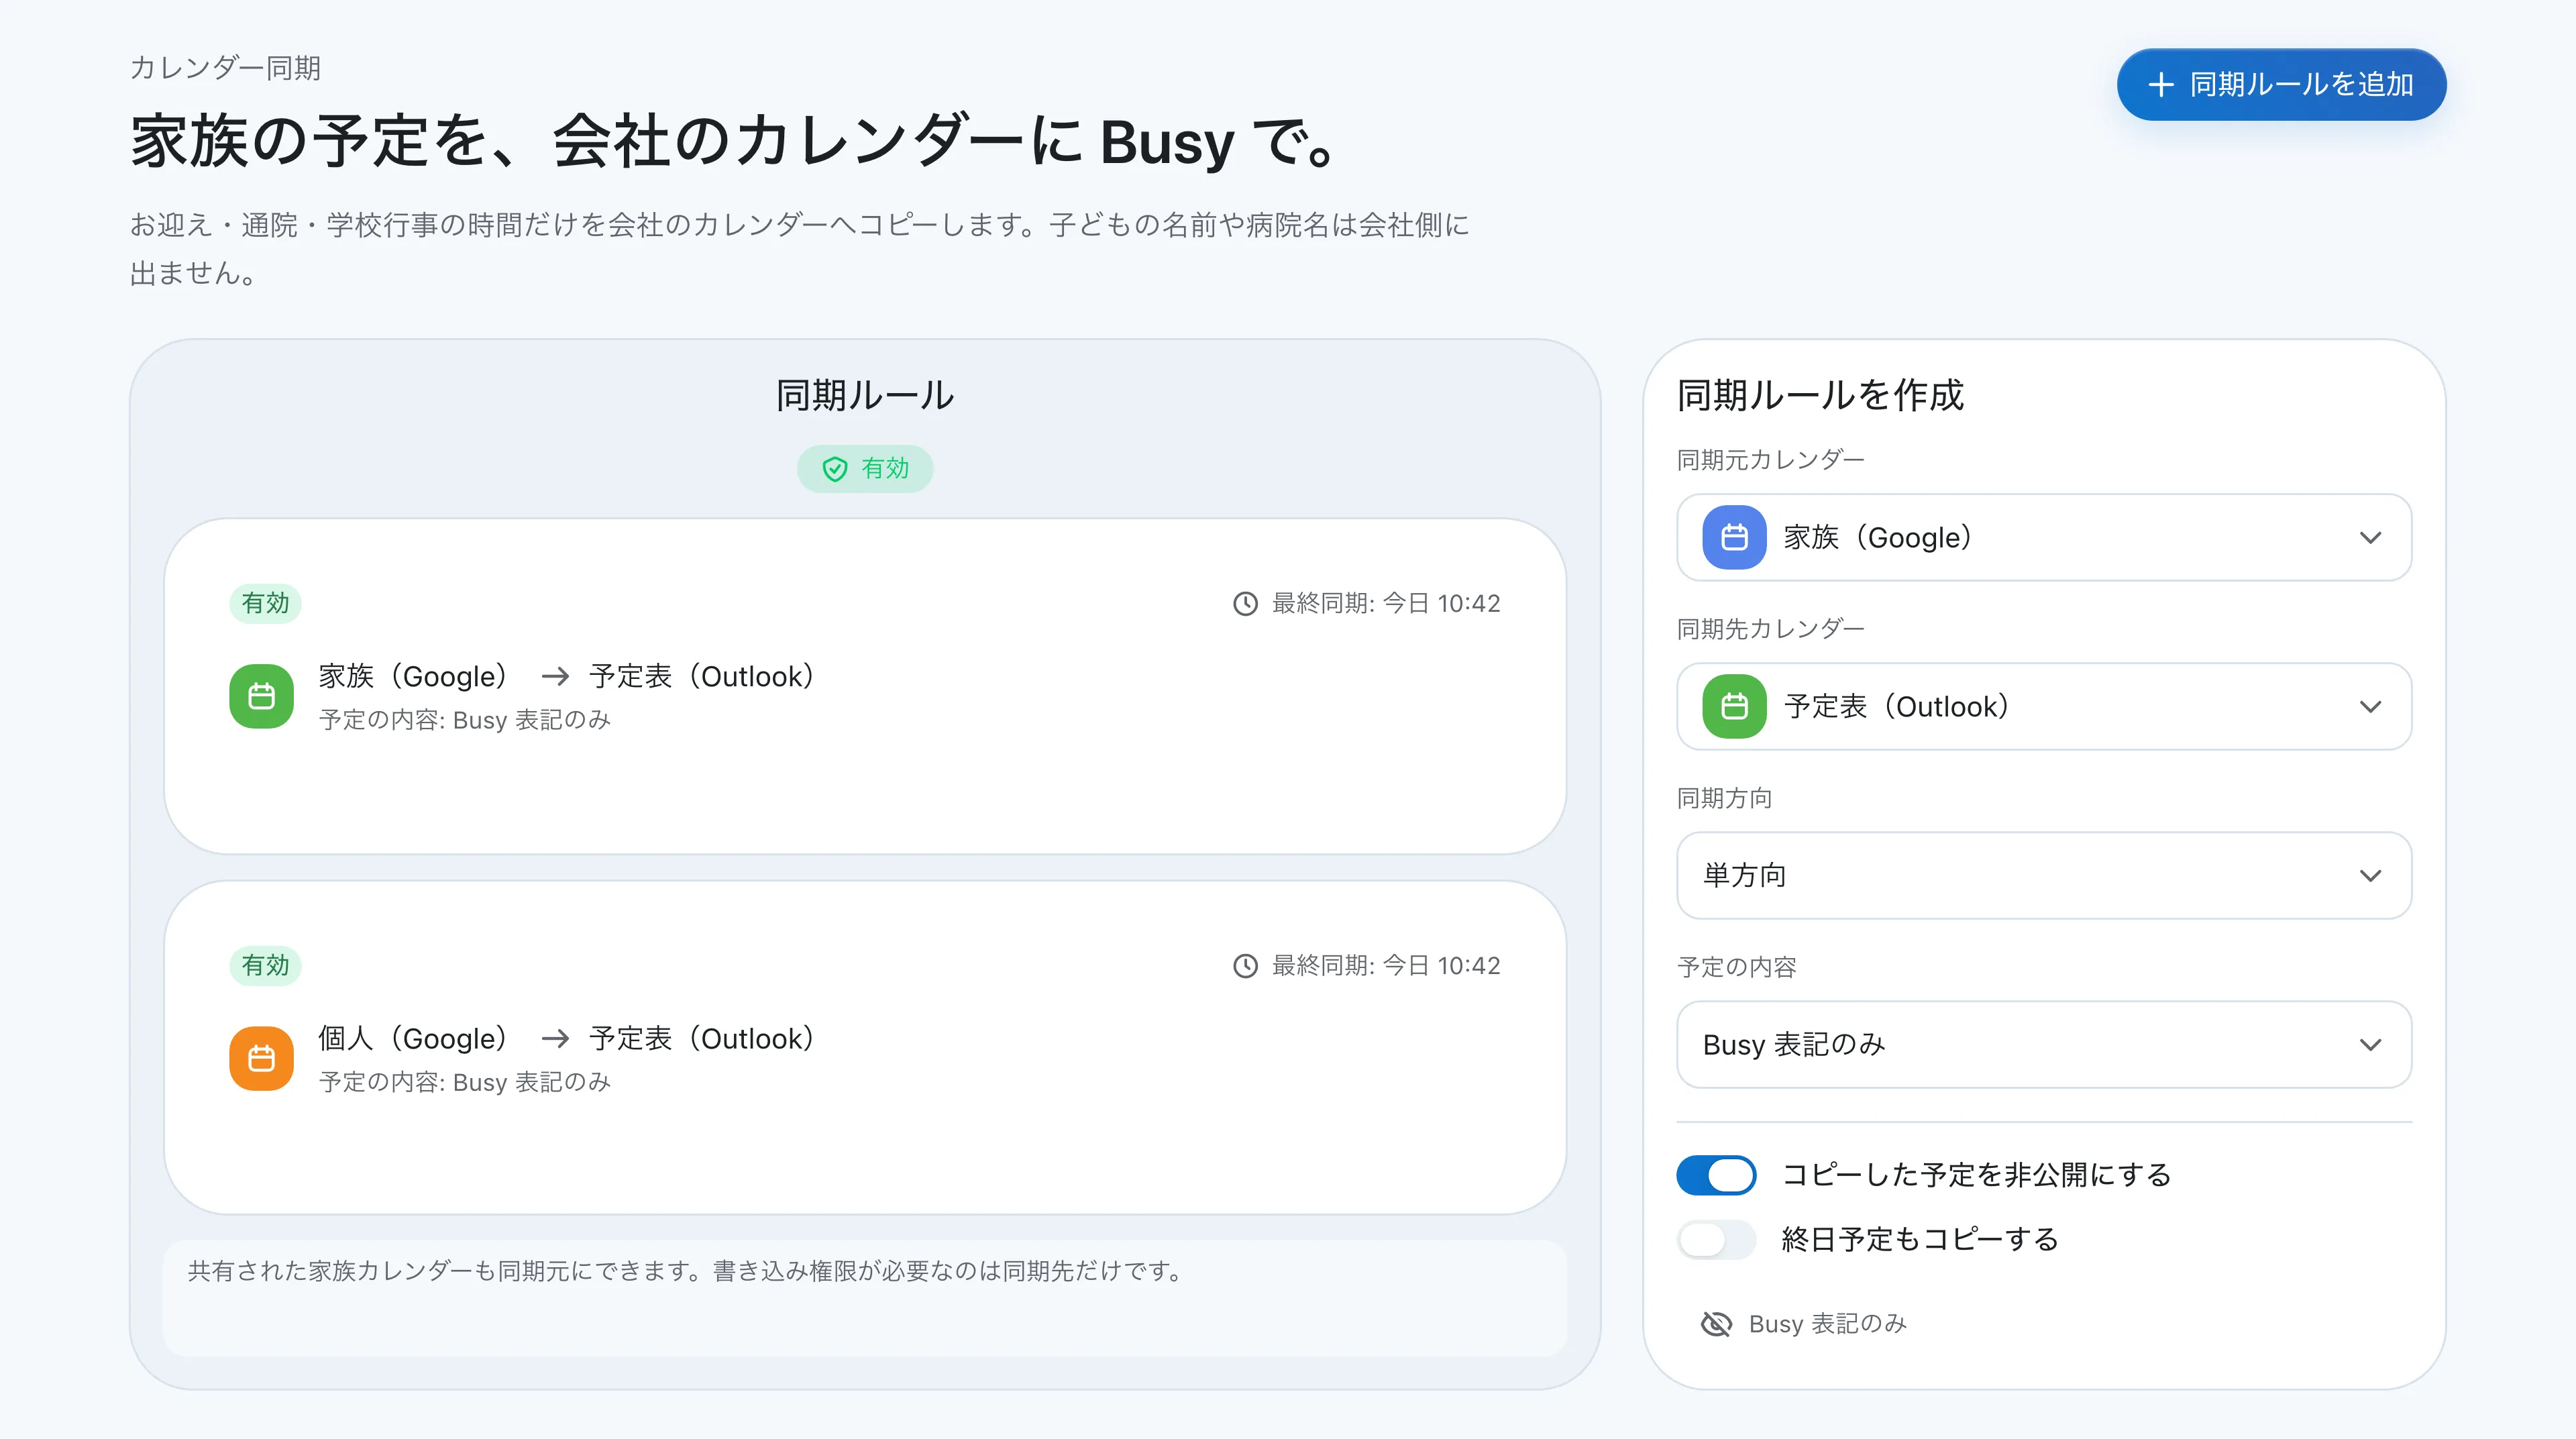
Task: Click the 同期ルールを作成 panel heading
Action: click(x=1820, y=395)
